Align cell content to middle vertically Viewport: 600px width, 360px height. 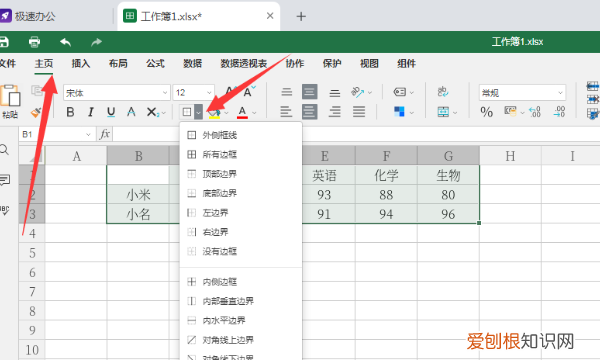point(309,92)
